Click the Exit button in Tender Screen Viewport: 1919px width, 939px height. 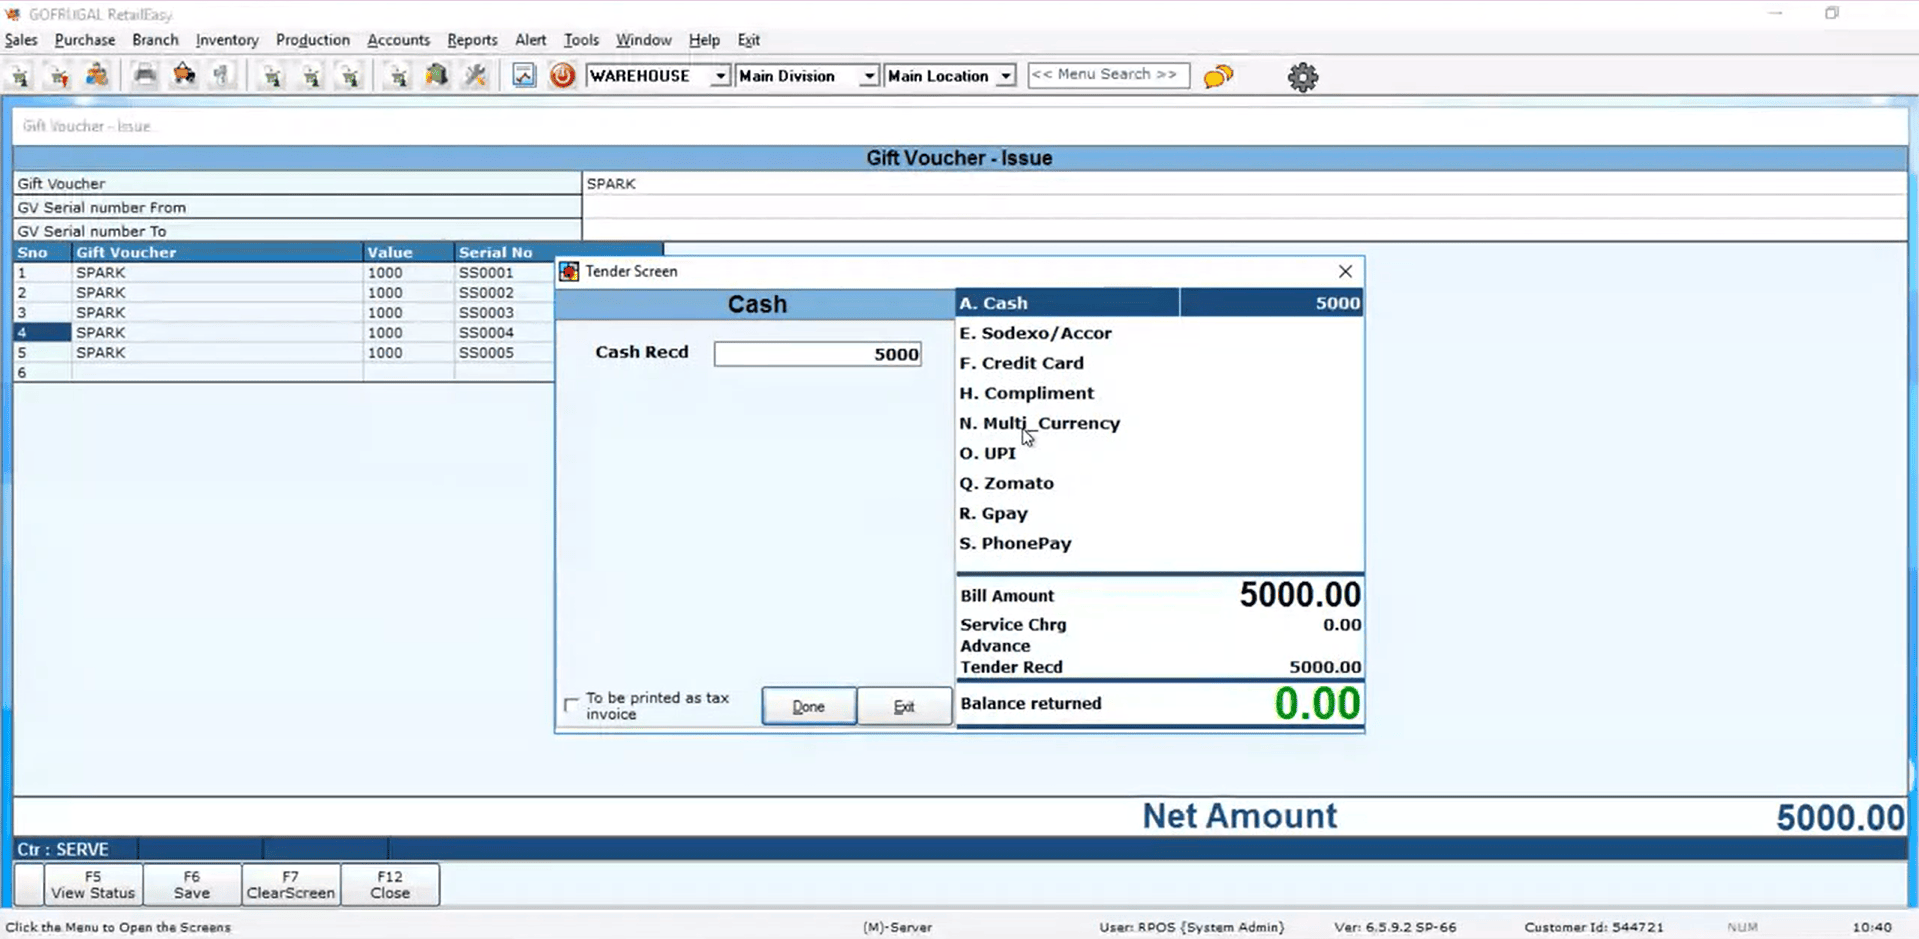904,706
